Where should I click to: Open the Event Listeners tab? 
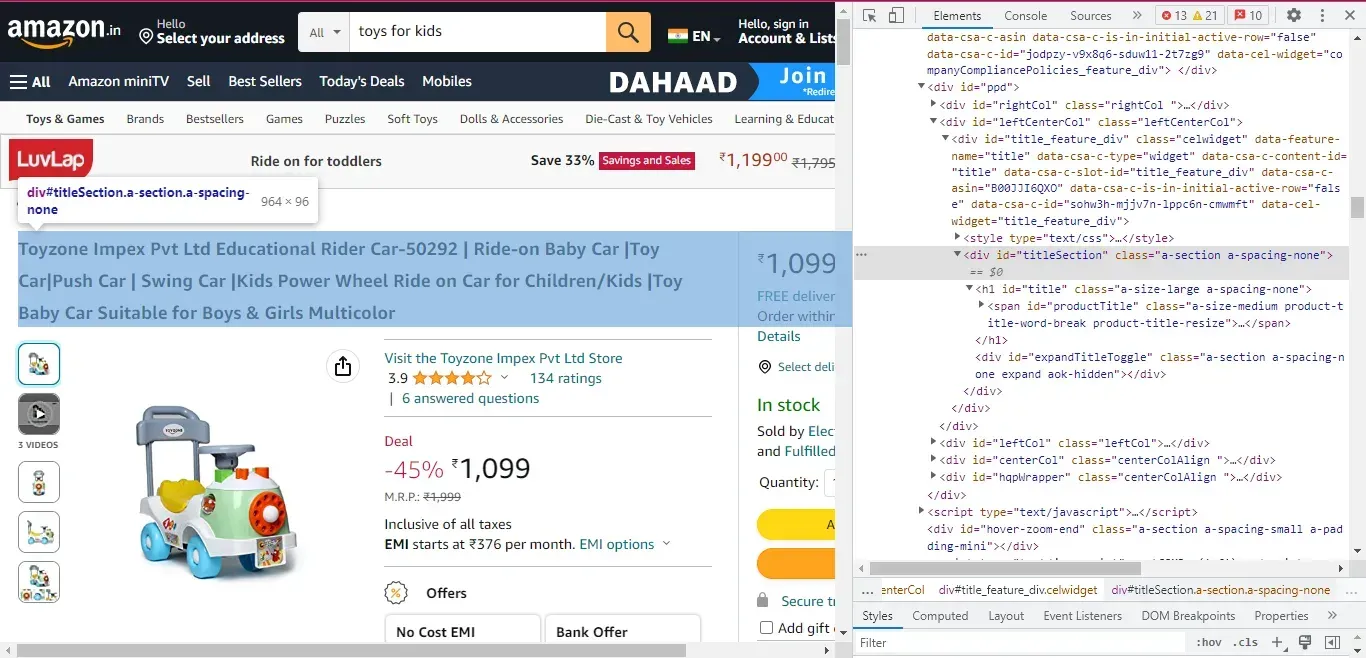[x=1083, y=616]
